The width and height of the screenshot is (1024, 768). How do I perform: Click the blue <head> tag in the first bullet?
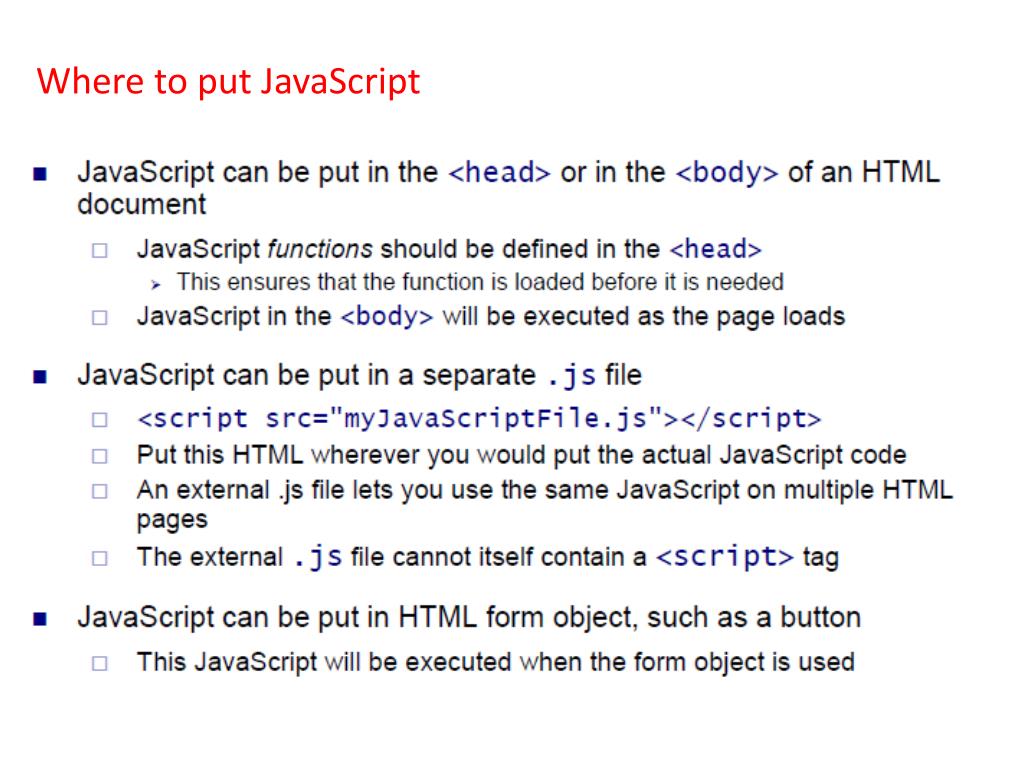(x=500, y=172)
